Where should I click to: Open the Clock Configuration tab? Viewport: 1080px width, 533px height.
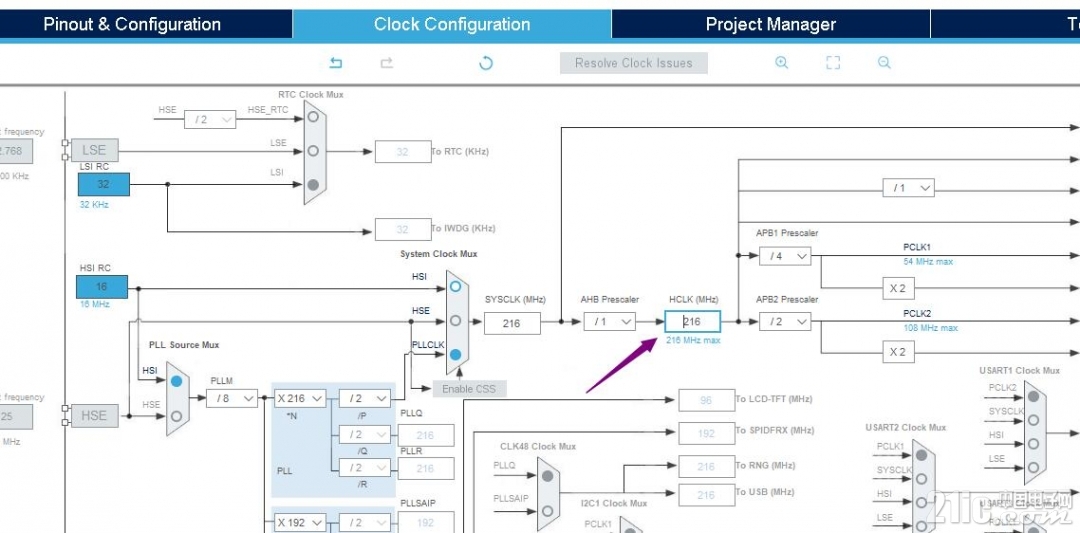452,25
